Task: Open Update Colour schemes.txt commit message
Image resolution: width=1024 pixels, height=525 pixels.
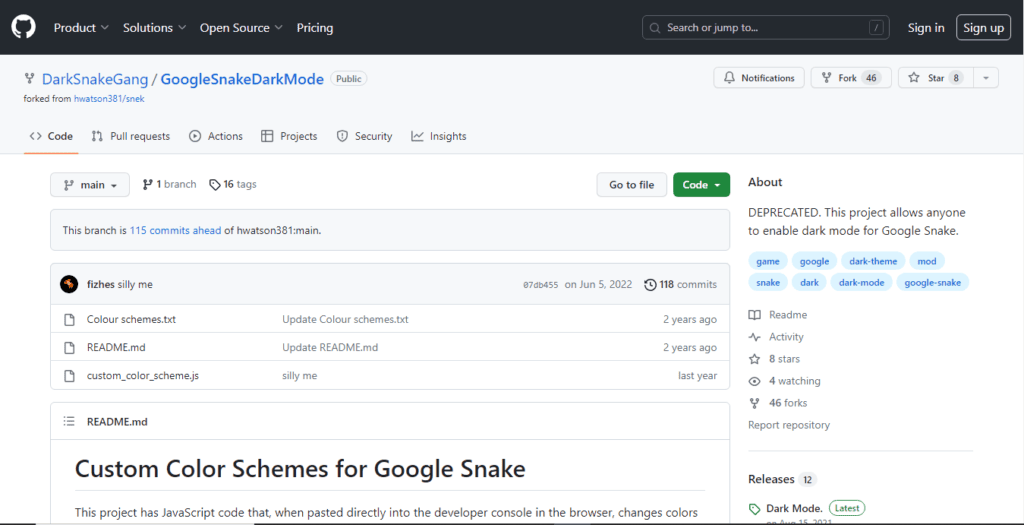Action: 345,319
